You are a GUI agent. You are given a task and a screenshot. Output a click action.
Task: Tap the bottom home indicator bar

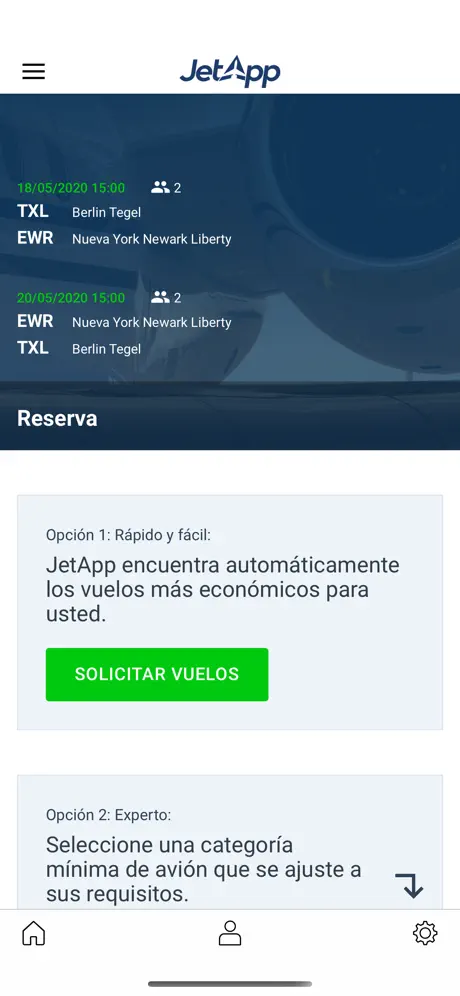coord(230,984)
